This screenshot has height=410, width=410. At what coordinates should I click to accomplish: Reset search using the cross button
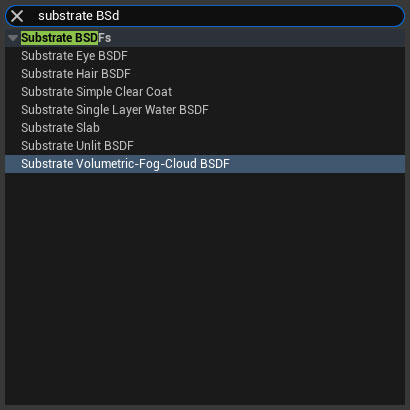17,16
